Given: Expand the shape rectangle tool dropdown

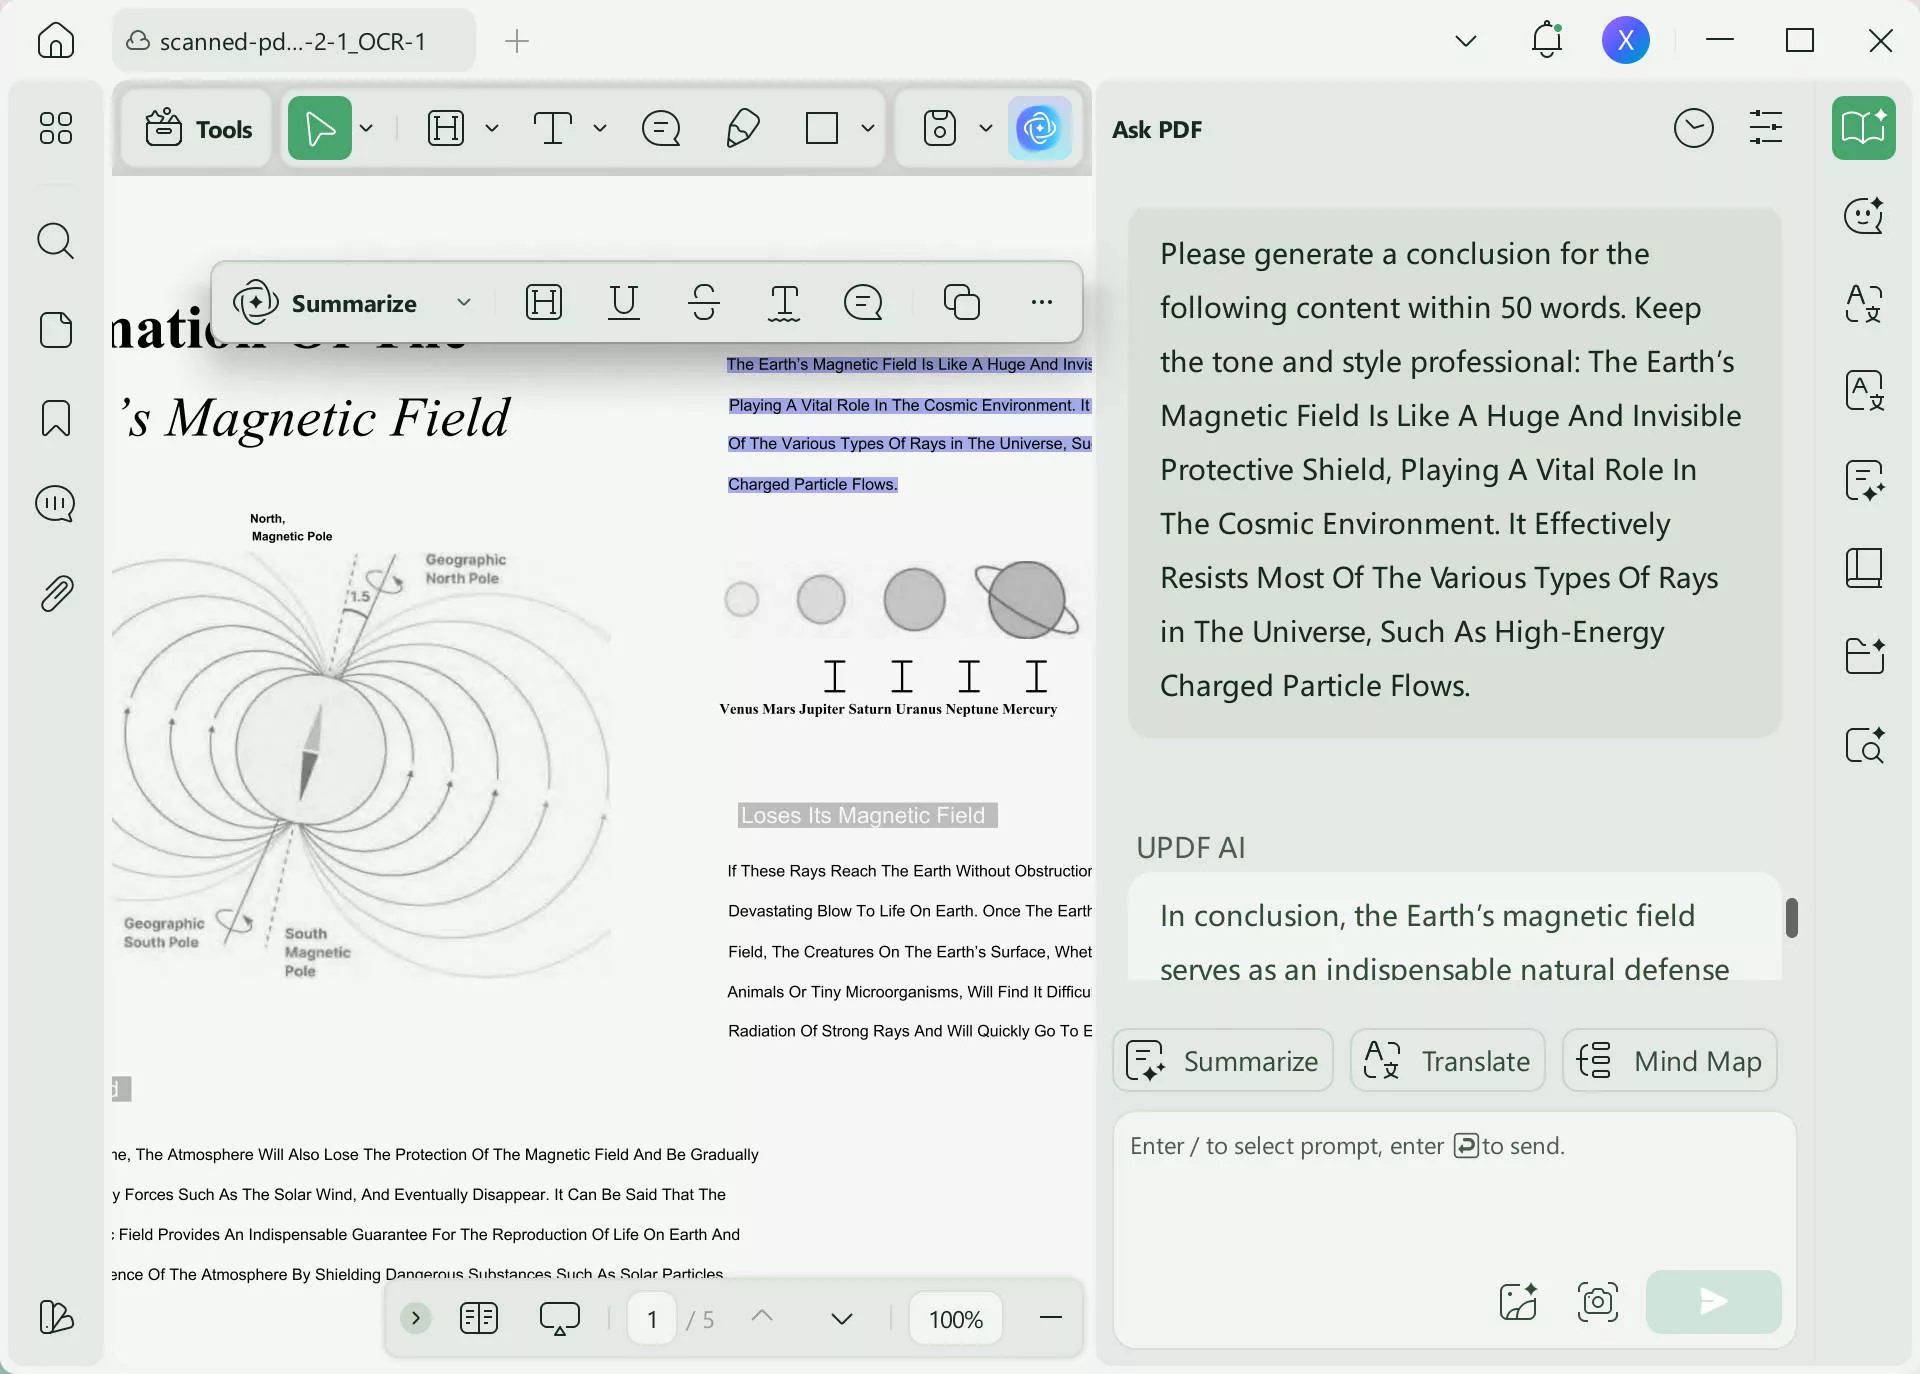Looking at the screenshot, I should [x=868, y=128].
